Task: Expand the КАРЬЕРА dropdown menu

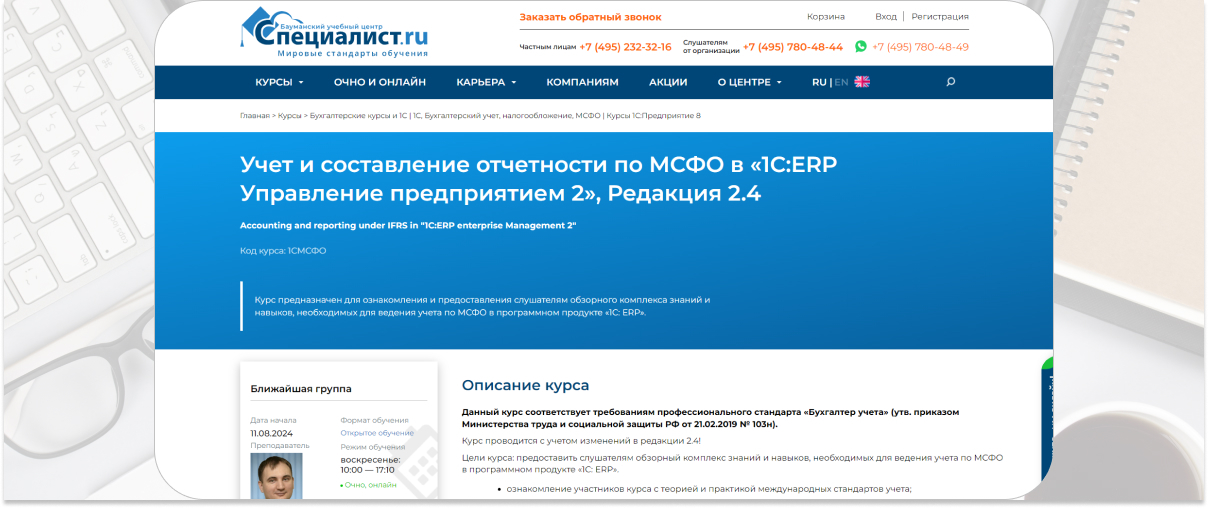Action: coord(486,82)
